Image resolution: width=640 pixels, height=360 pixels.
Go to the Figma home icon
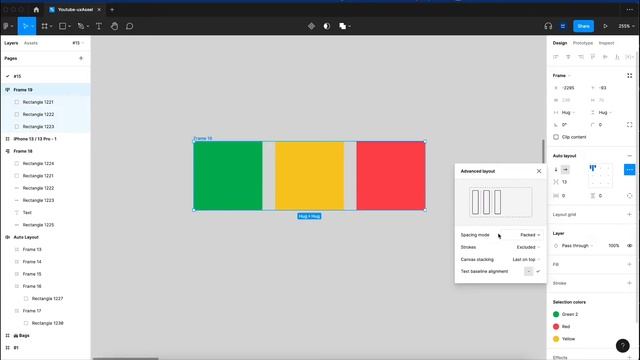click(36, 9)
